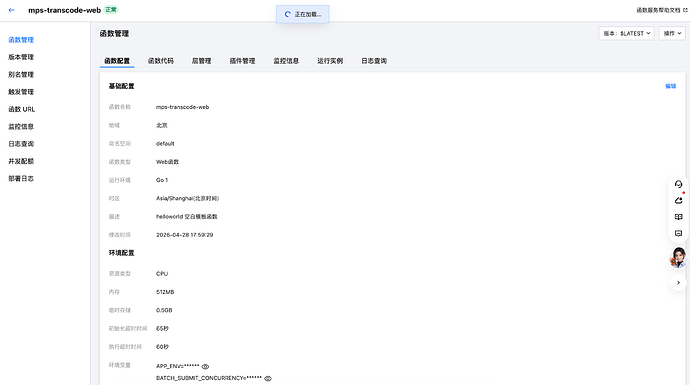Click the mps-transcode-web page title

[64, 10]
